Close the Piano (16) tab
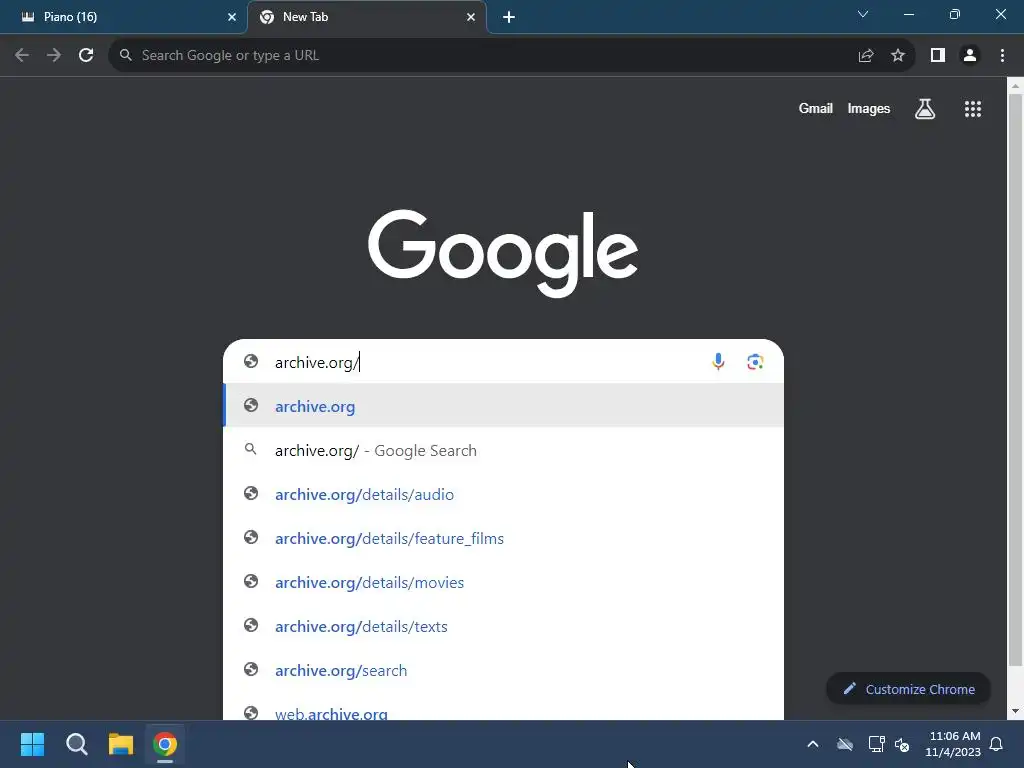 coord(232,17)
